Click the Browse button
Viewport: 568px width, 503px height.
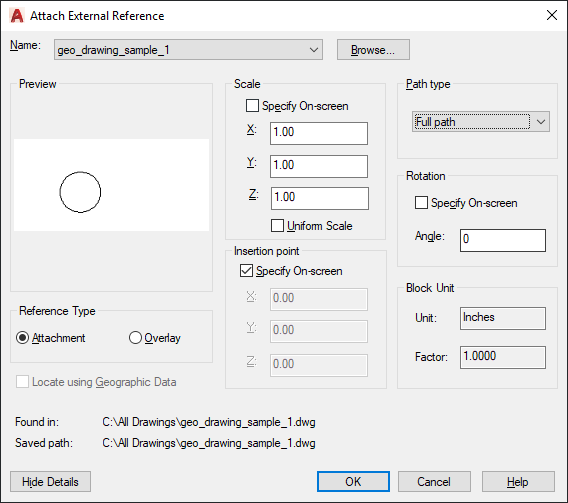coord(373,50)
